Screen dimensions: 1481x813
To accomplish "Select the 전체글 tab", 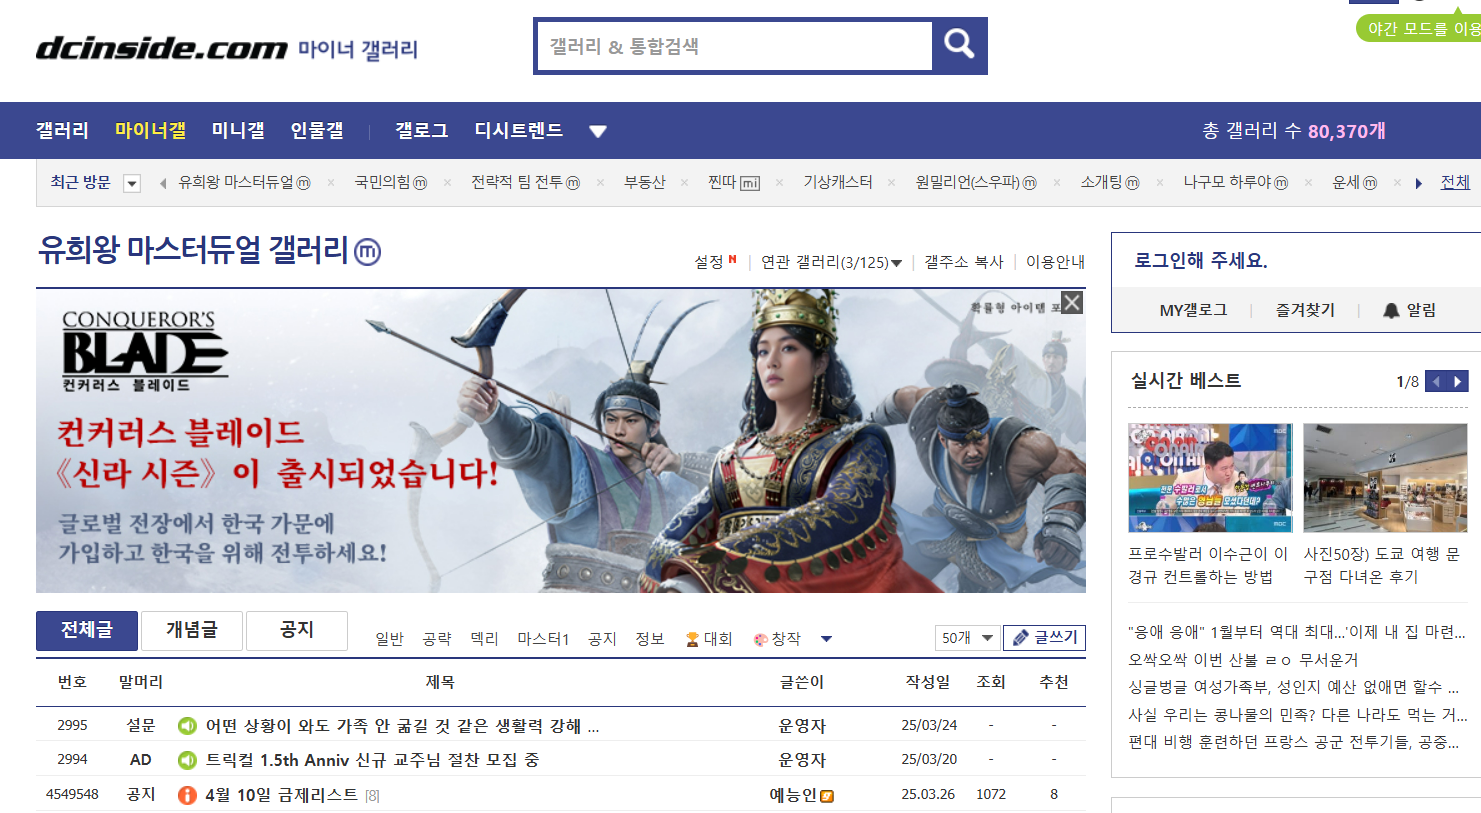I will [x=87, y=630].
